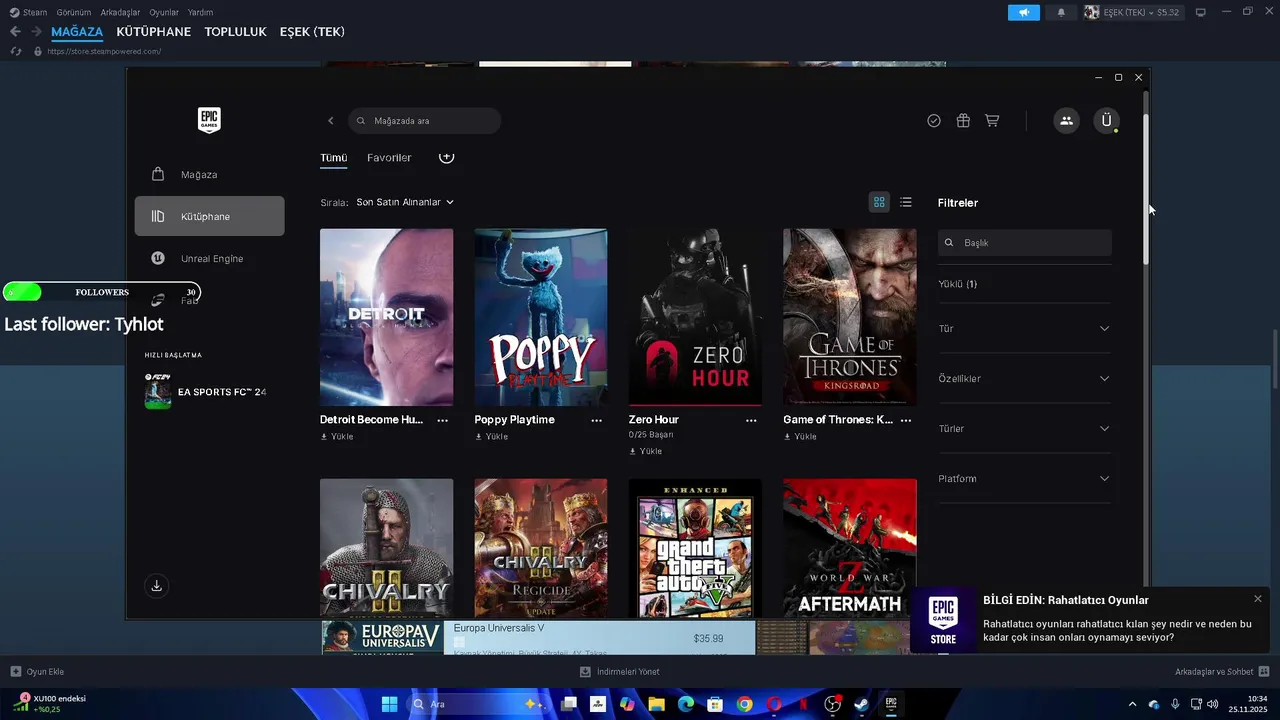Open the wishlist checkmark icon
Image resolution: width=1280 pixels, height=720 pixels.
tap(934, 121)
